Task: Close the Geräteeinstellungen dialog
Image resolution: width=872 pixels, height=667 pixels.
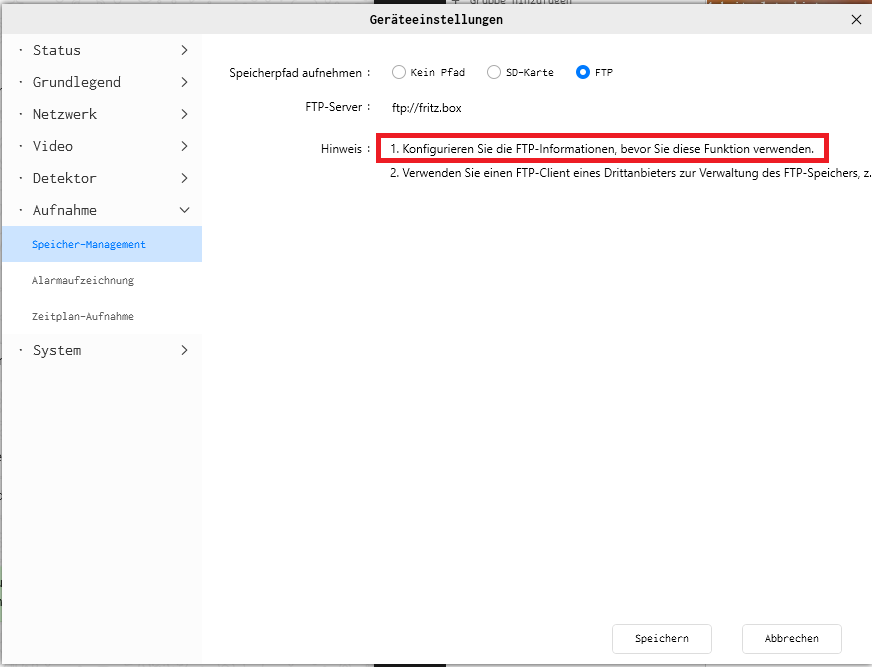Action: pyautogui.click(x=856, y=19)
